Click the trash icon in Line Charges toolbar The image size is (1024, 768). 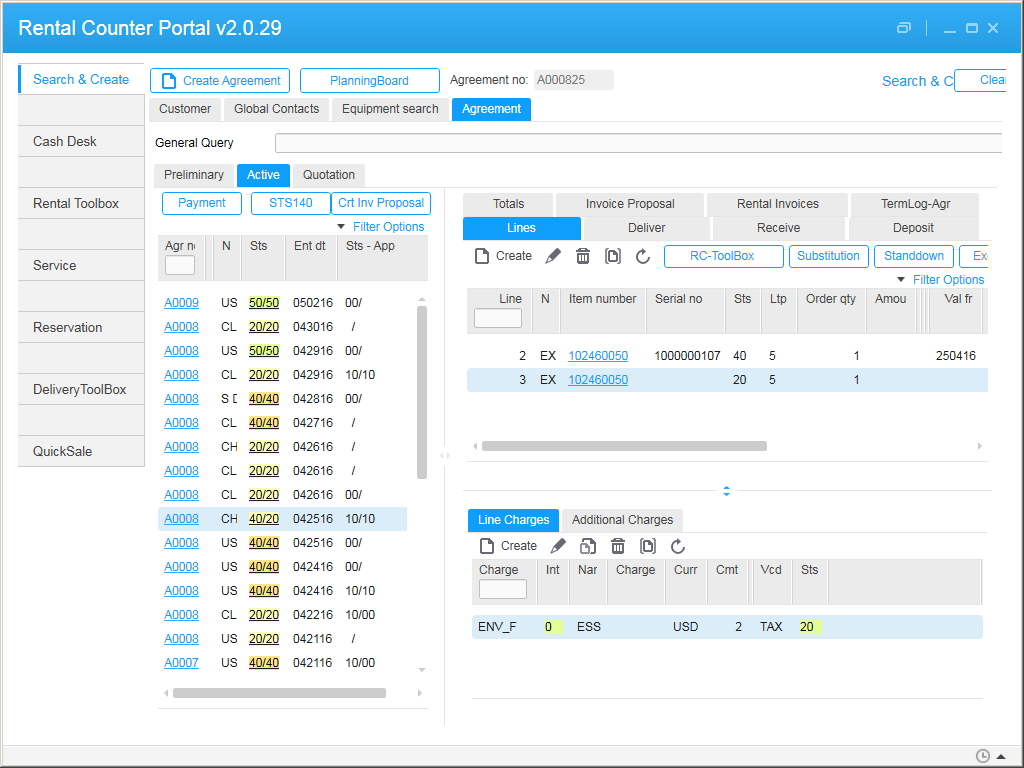coord(618,546)
